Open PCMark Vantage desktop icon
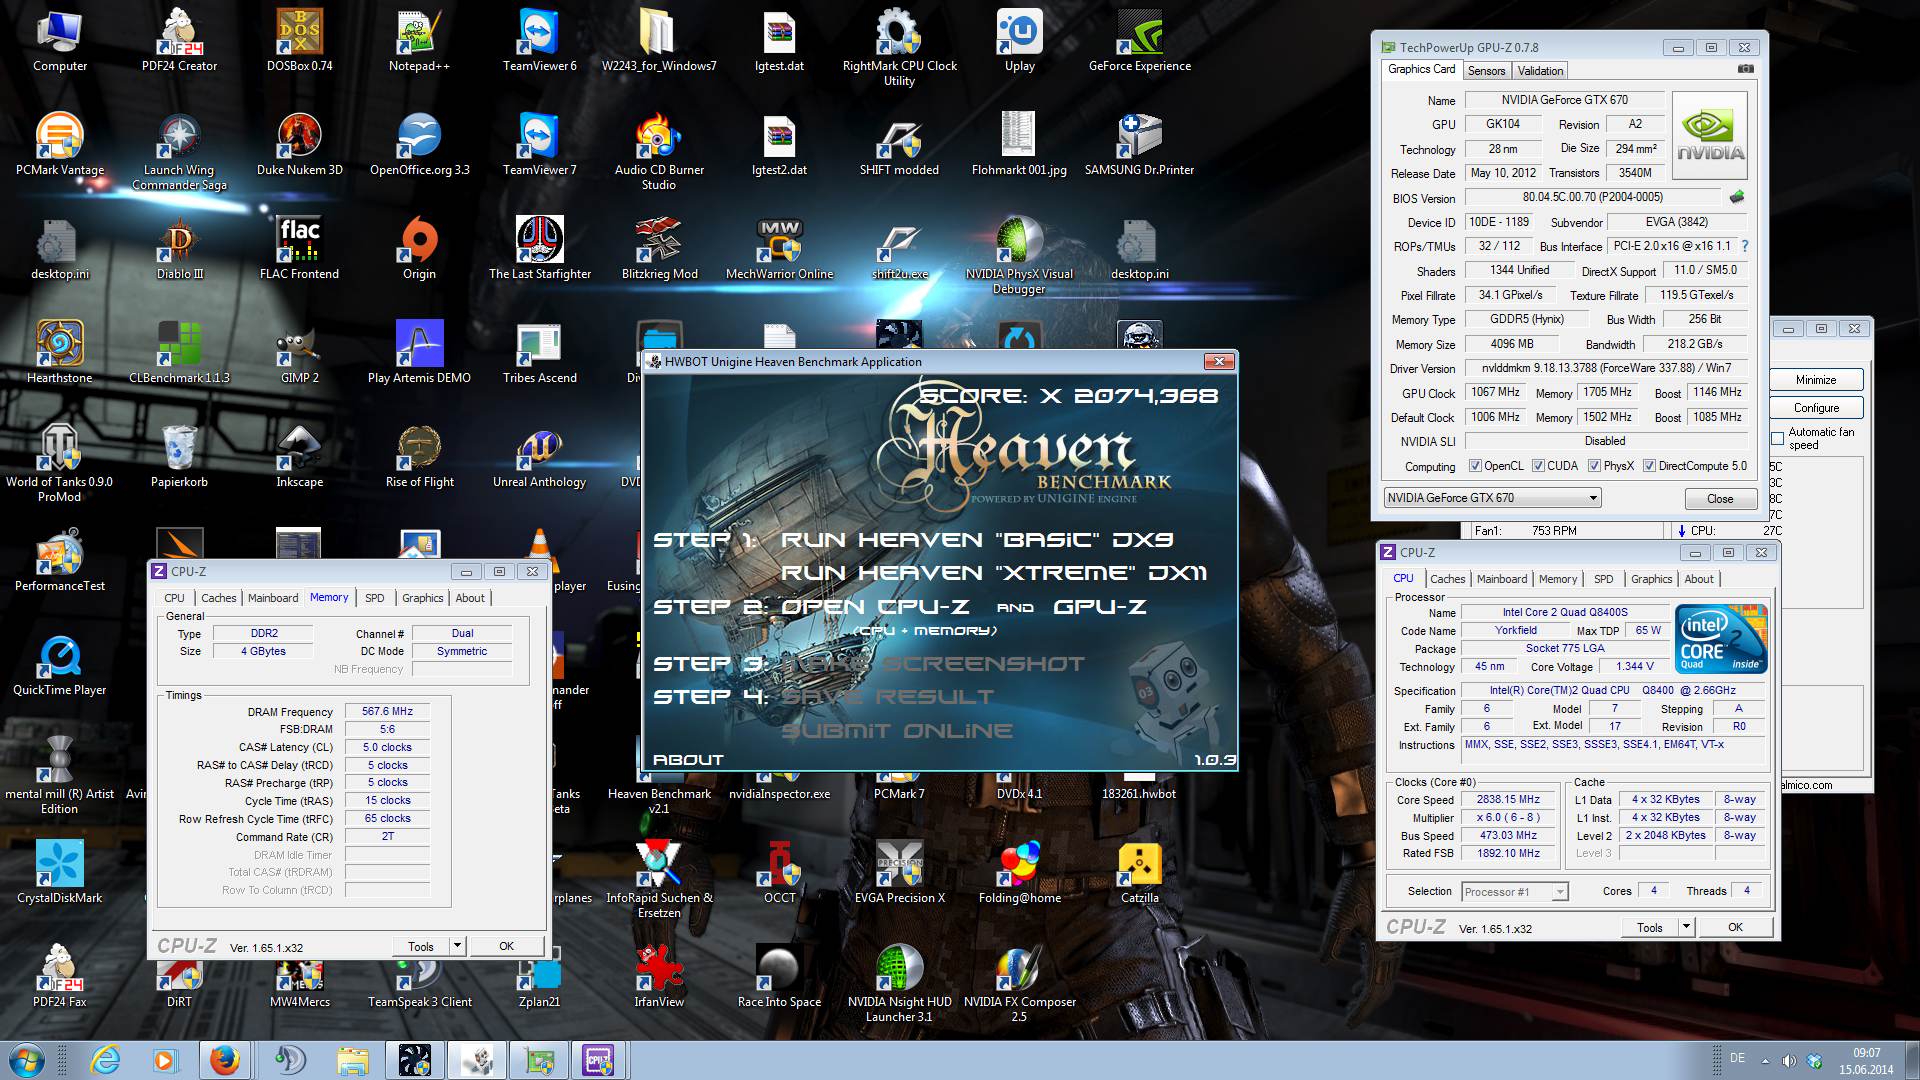 [59, 144]
